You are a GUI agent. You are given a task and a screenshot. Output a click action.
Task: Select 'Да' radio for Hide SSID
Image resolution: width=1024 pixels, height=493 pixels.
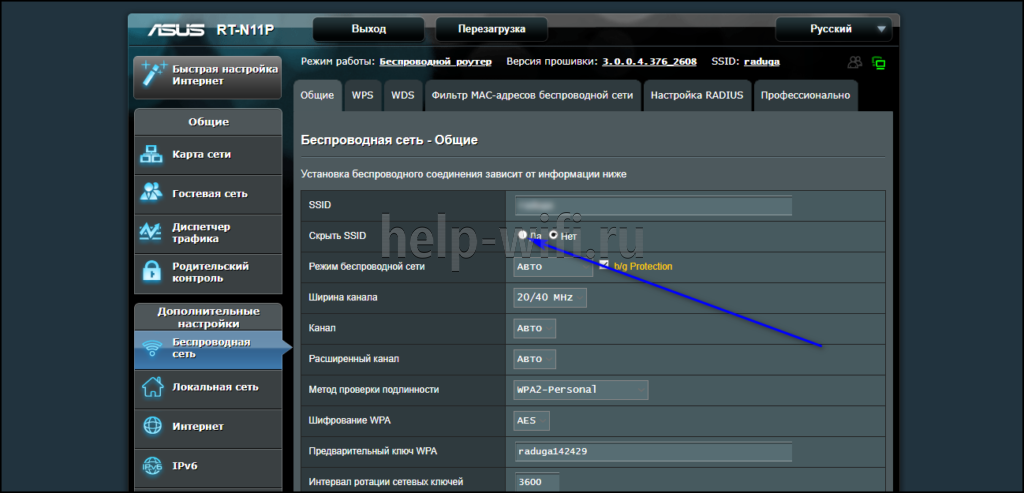point(523,236)
